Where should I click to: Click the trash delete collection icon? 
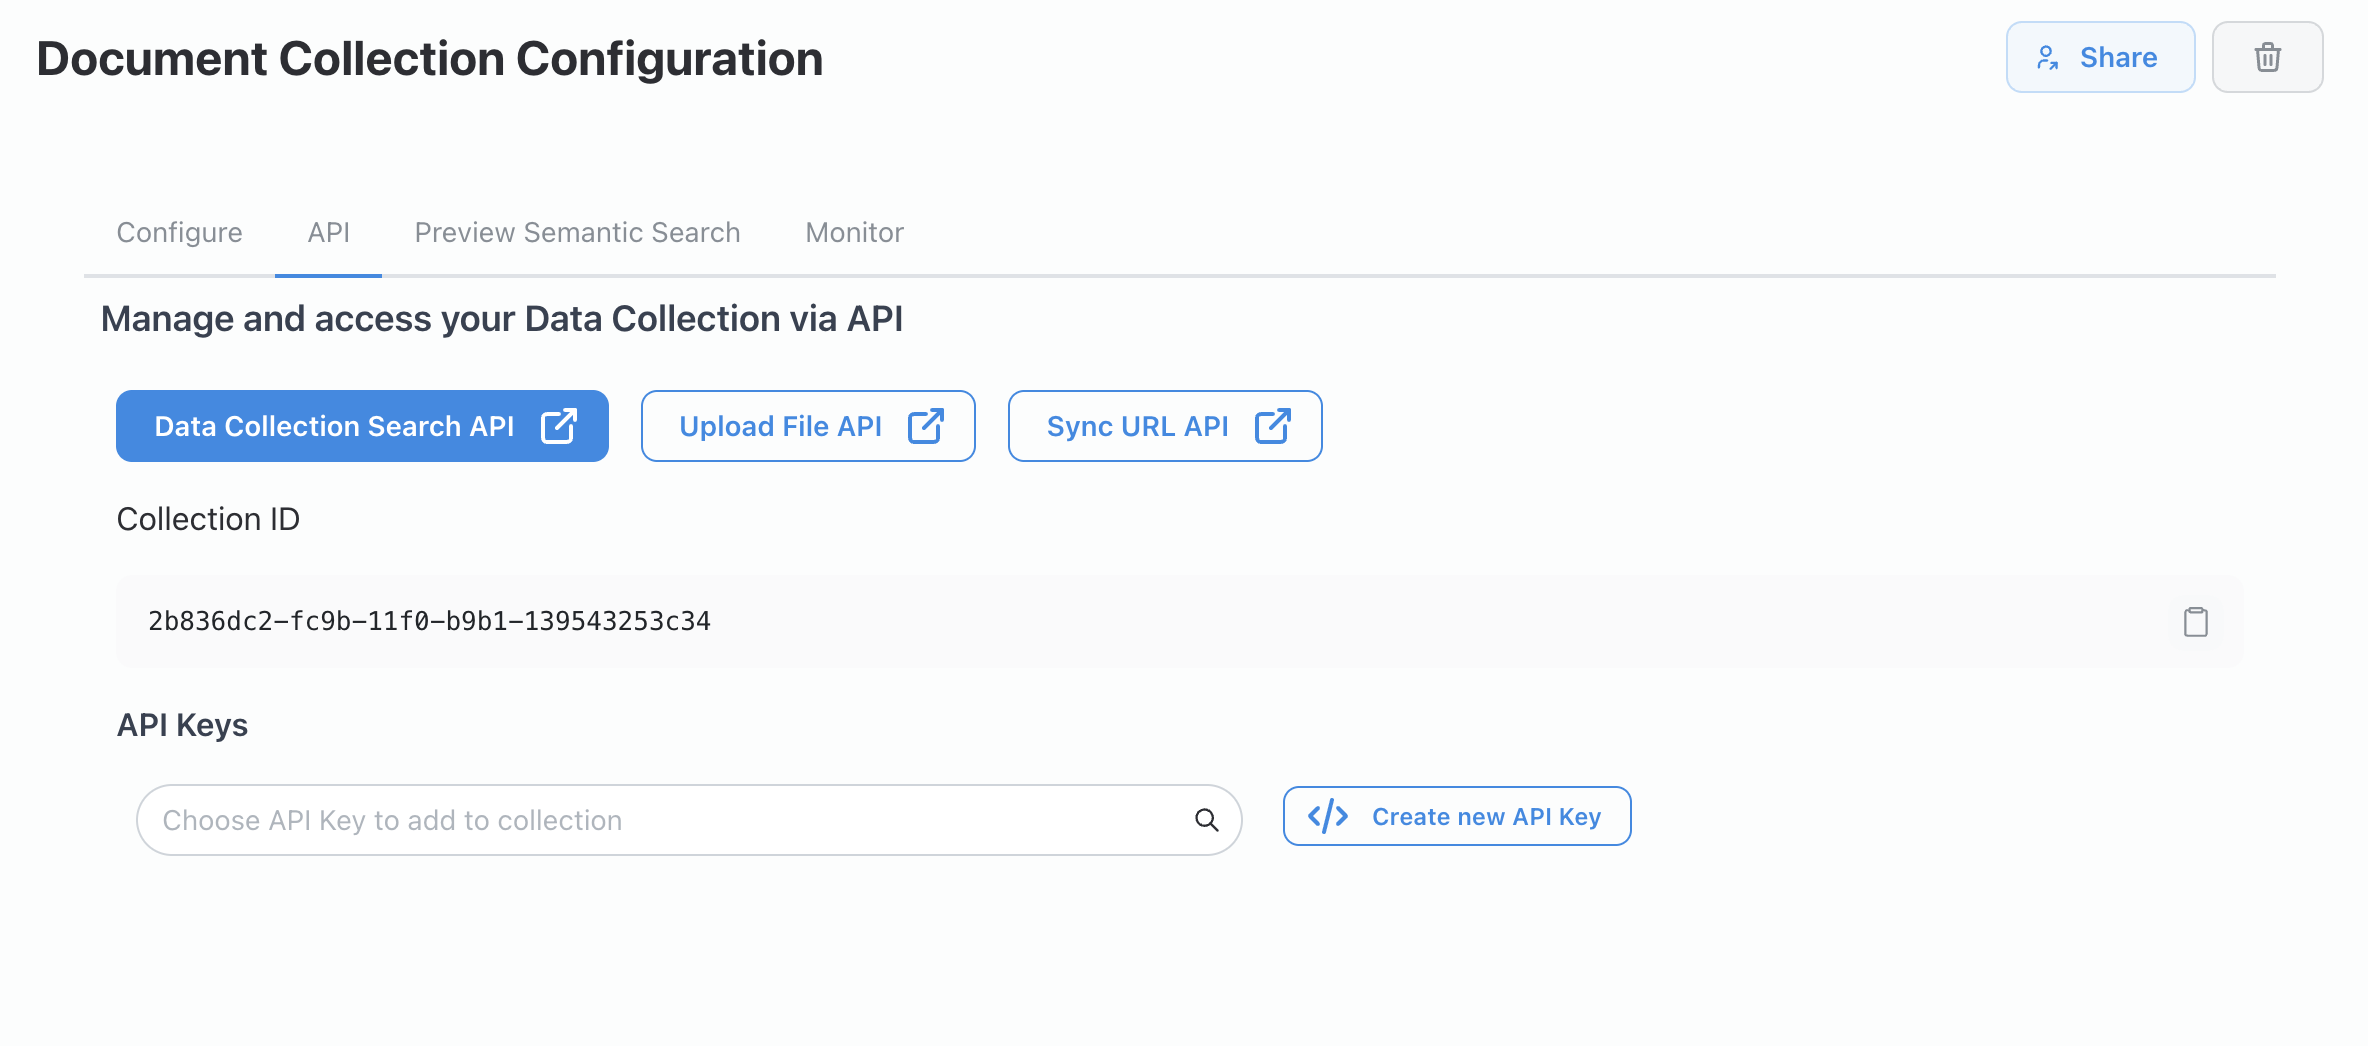tap(2267, 58)
